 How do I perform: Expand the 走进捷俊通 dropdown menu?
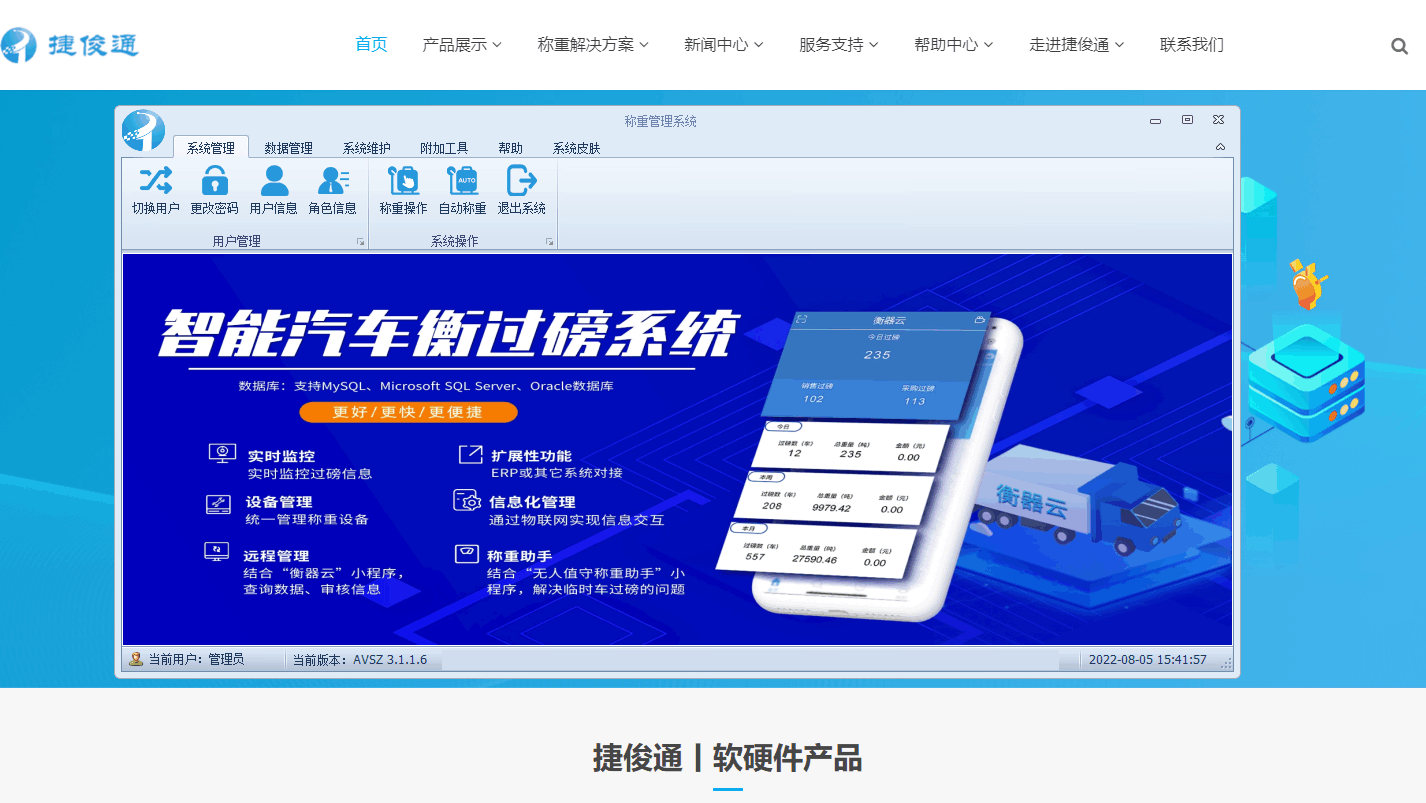1077,45
